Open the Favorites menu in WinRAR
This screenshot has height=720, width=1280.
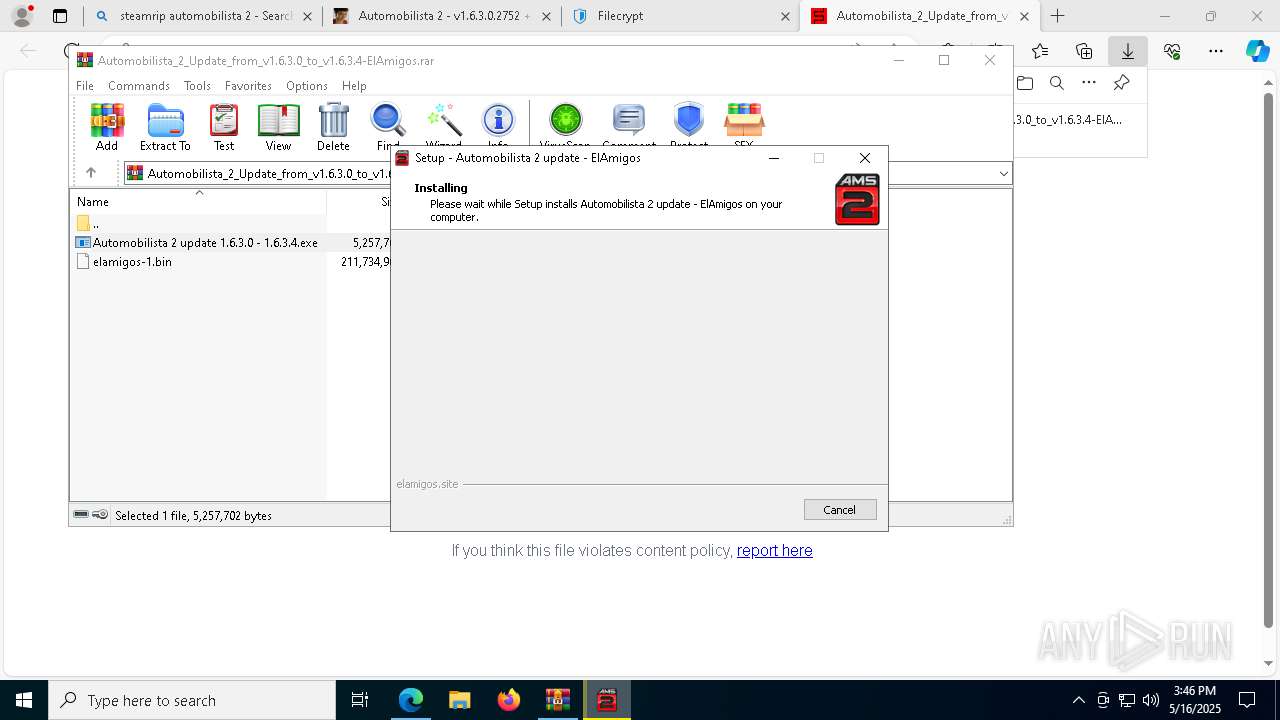pos(248,86)
